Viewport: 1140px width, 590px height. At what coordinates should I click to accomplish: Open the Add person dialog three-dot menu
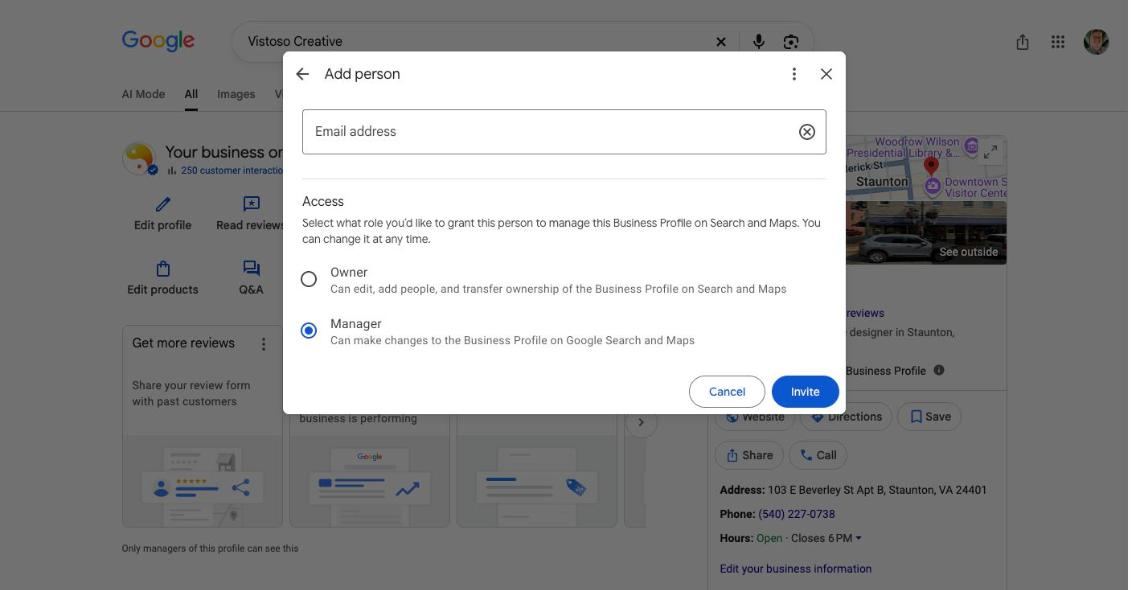tap(794, 74)
